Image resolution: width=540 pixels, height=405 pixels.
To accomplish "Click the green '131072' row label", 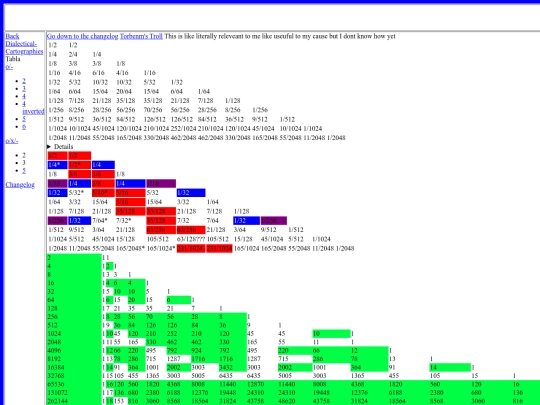I will click(x=74, y=393).
